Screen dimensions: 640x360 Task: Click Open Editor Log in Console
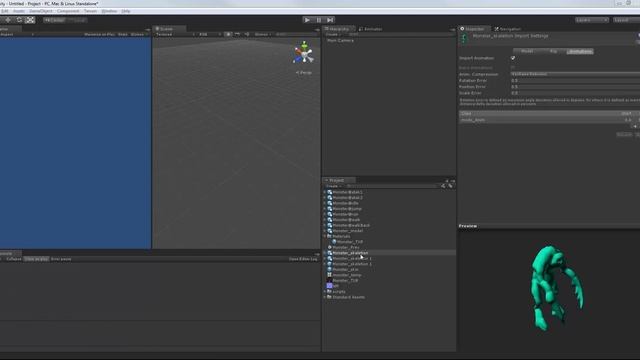pyautogui.click(x=303, y=259)
